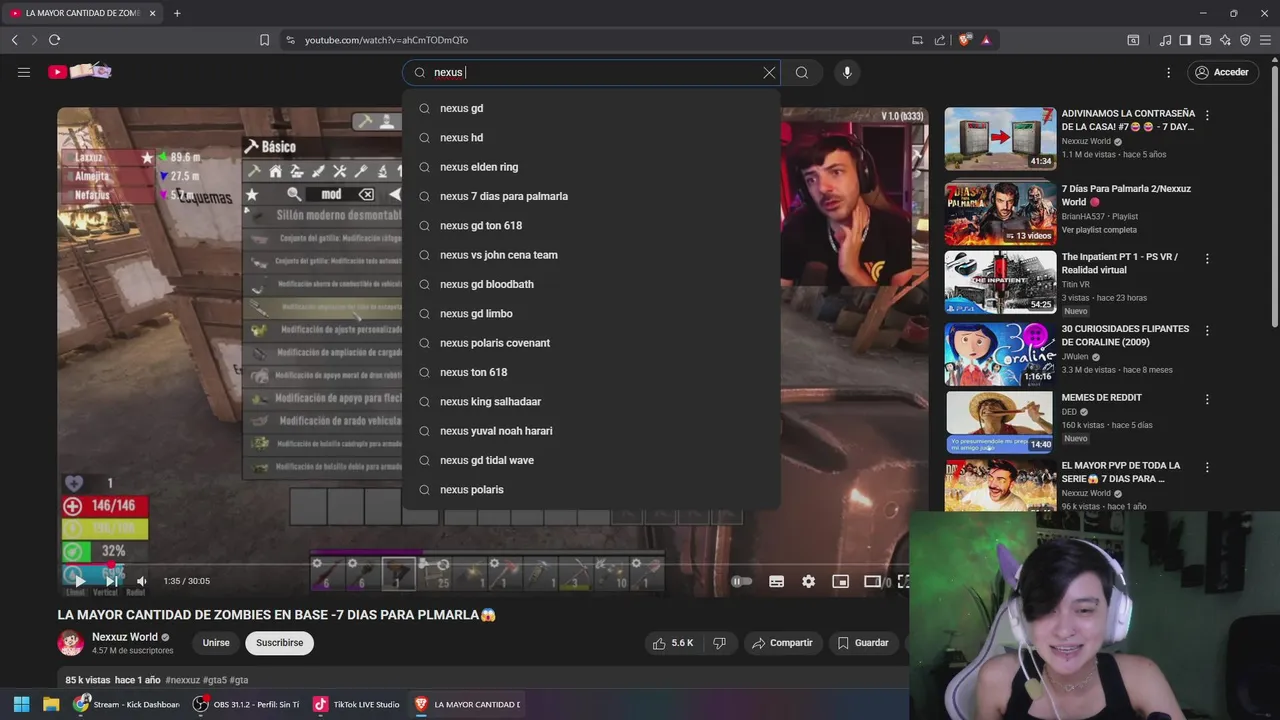Viewport: 1280px width, 720px height.
Task: Switch to theater mode view
Action: point(872,581)
